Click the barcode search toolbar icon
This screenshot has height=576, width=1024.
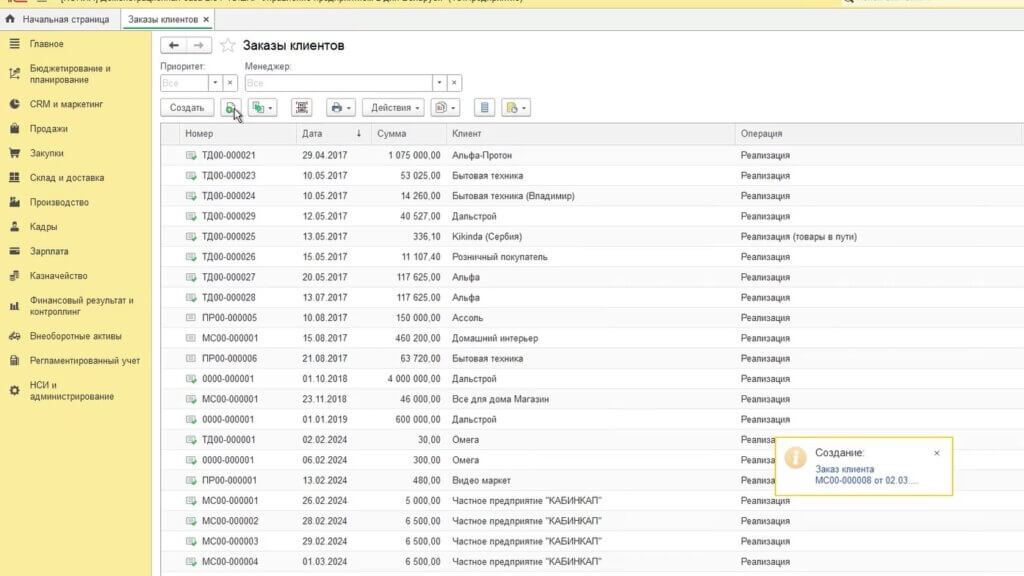click(302, 108)
